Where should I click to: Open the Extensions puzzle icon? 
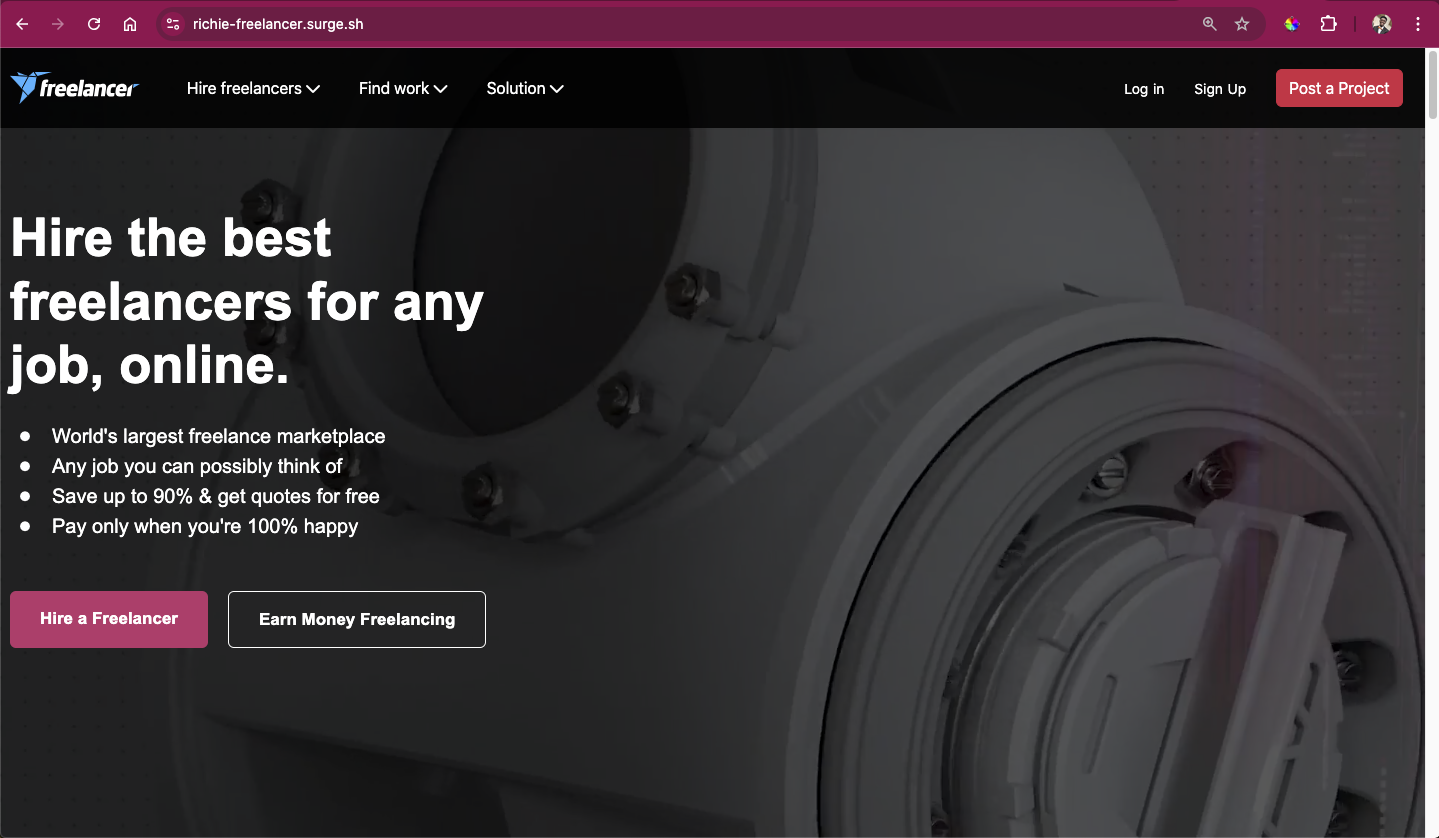pyautogui.click(x=1329, y=24)
